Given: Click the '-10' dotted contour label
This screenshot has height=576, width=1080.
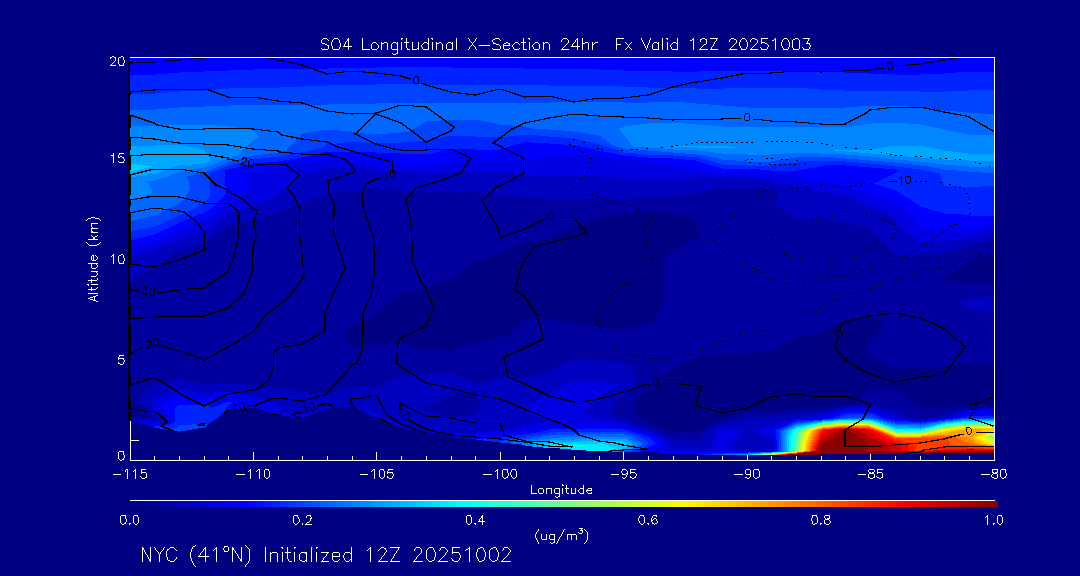Looking at the screenshot, I should (902, 180).
